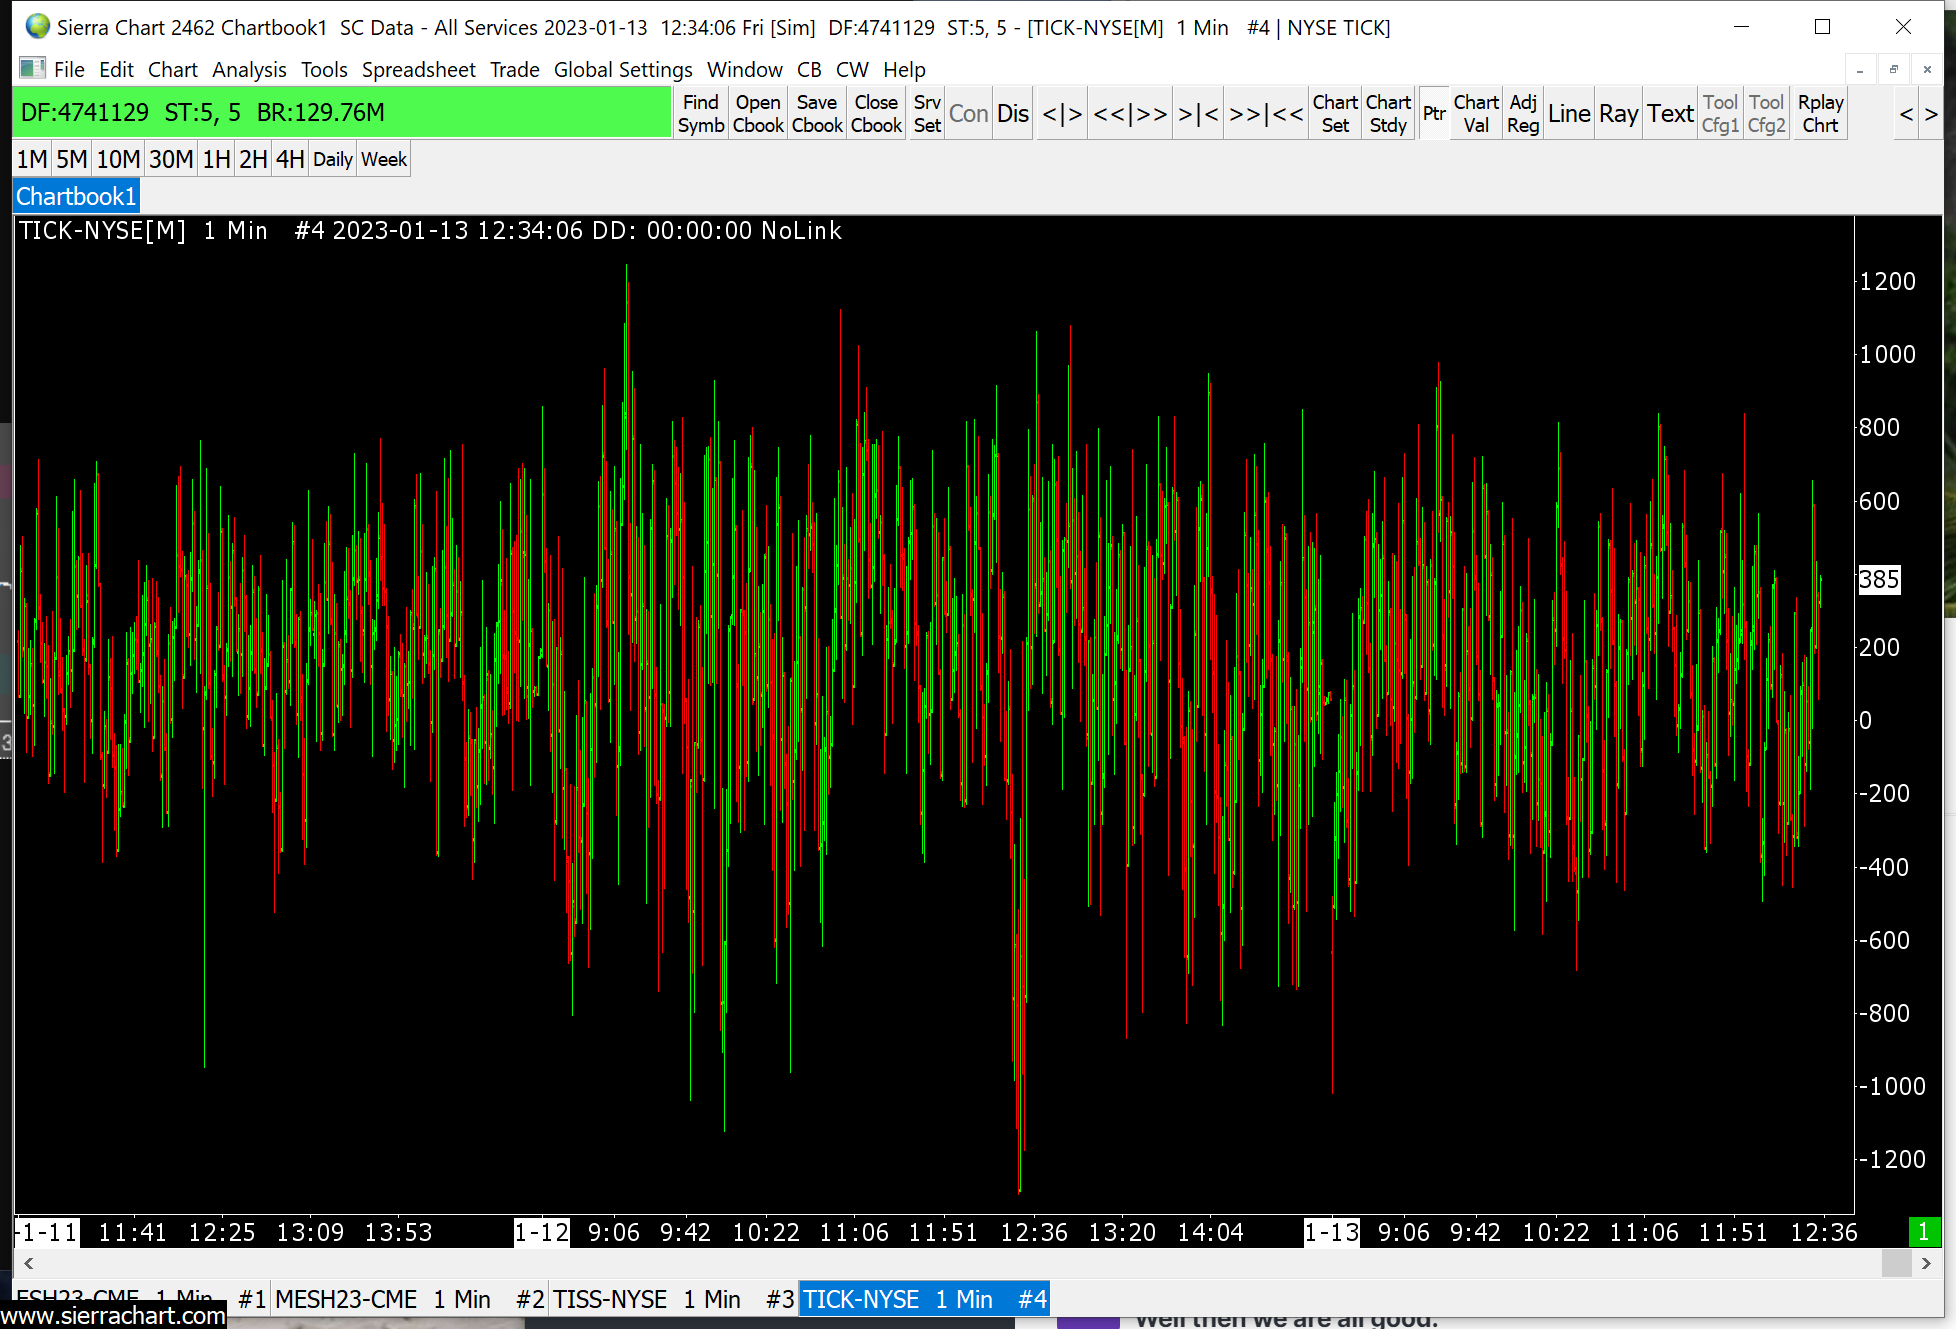The width and height of the screenshot is (1956, 1329).
Task: Select the Text drawing tool
Action: pyautogui.click(x=1670, y=113)
